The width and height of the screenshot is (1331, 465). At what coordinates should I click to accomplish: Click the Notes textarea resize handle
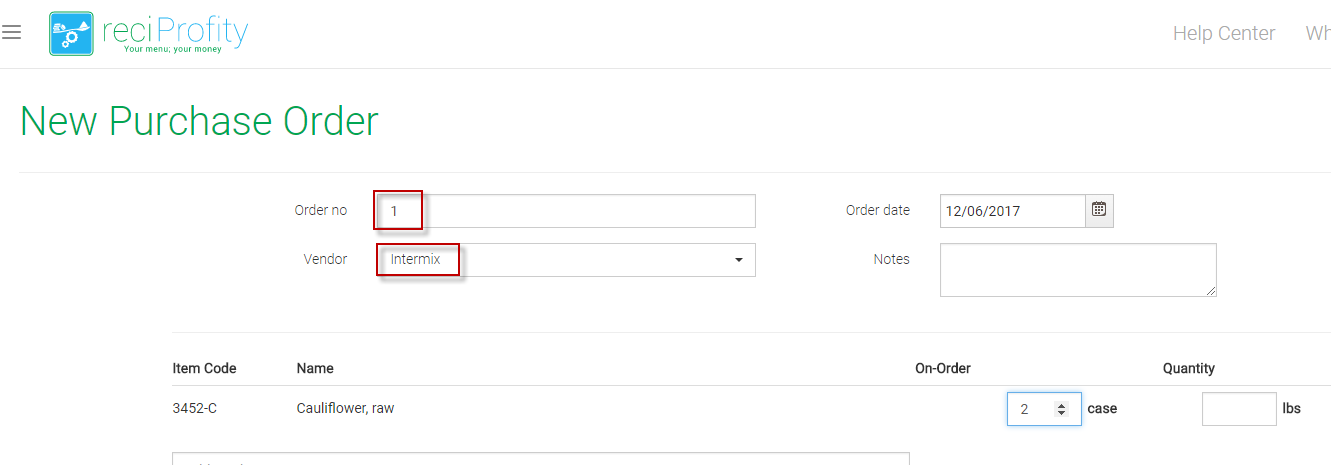[x=1211, y=291]
